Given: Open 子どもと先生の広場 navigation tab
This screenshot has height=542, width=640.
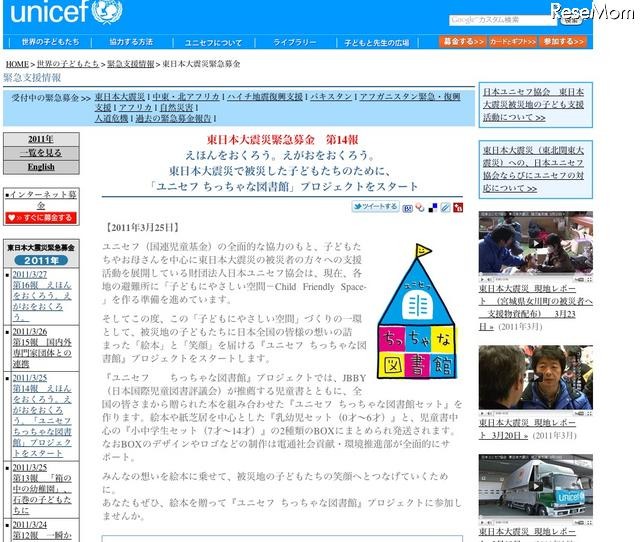Looking at the screenshot, I should point(377,42).
